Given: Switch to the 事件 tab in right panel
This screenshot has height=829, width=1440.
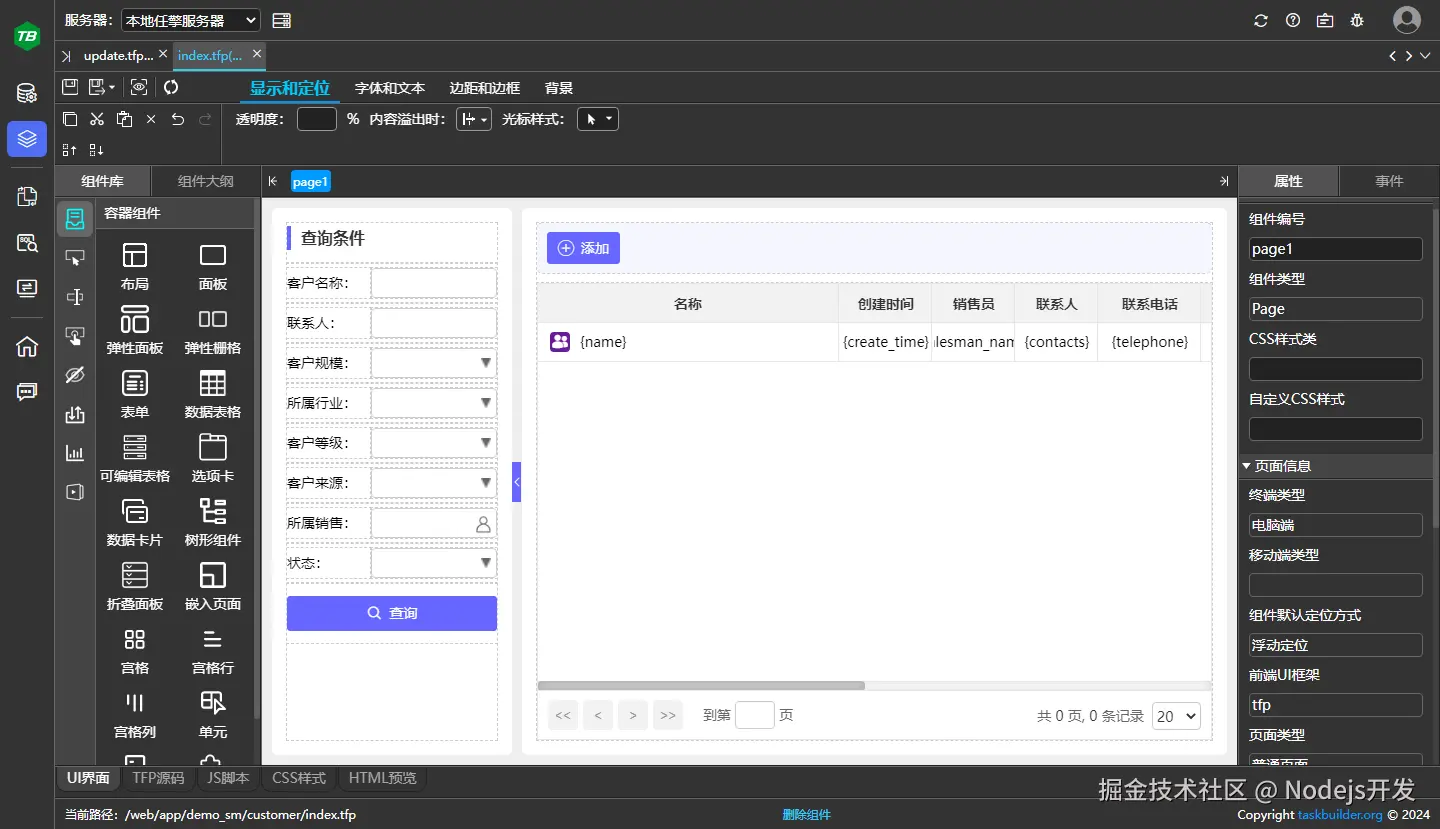Looking at the screenshot, I should [x=1388, y=181].
